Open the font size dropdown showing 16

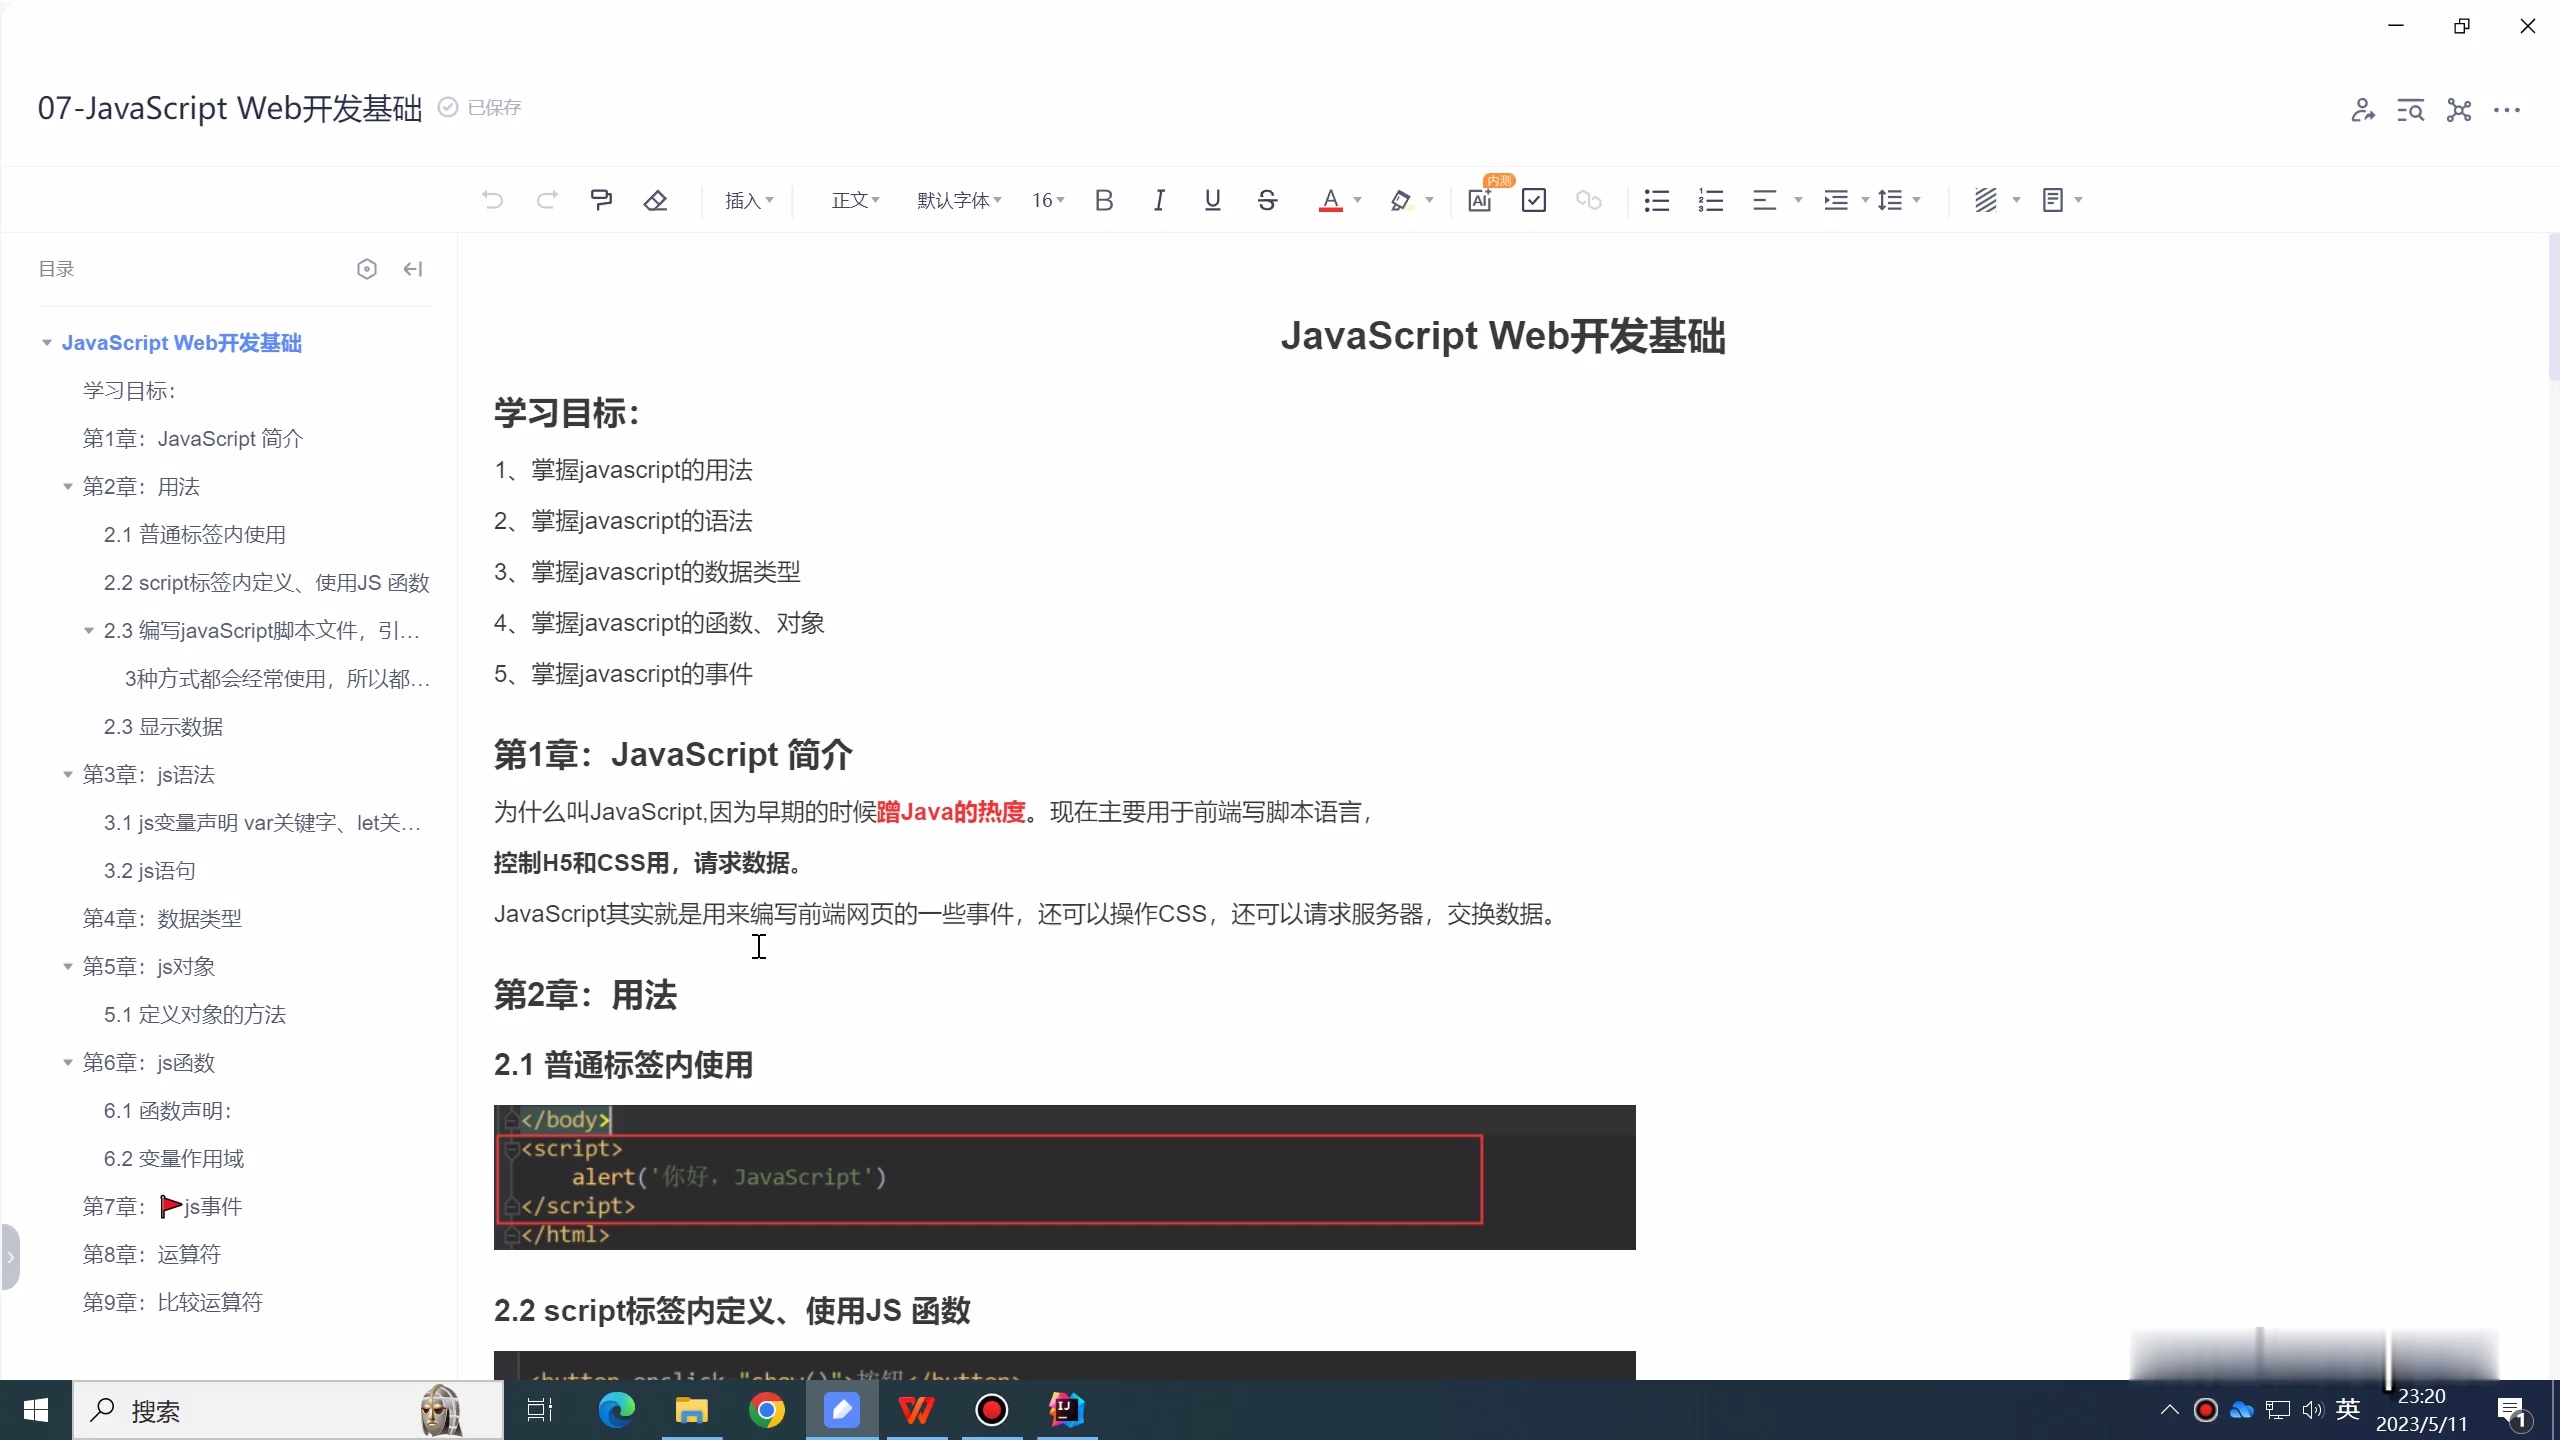(x=1046, y=200)
